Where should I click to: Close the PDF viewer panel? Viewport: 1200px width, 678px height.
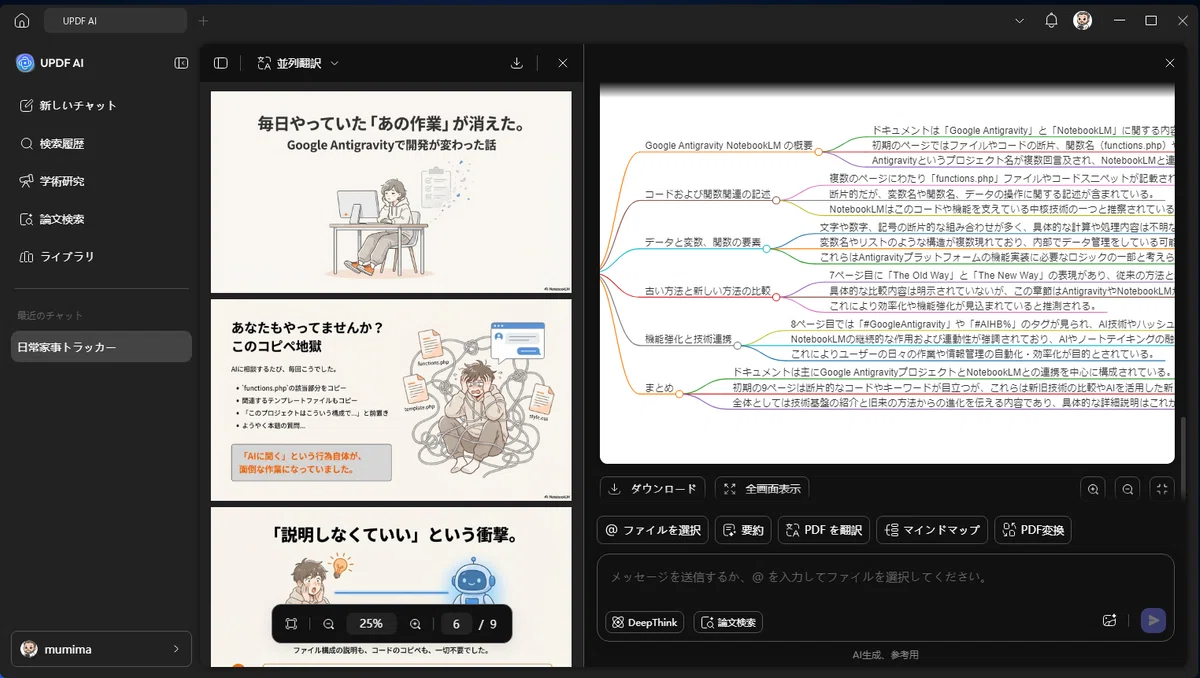tap(563, 63)
